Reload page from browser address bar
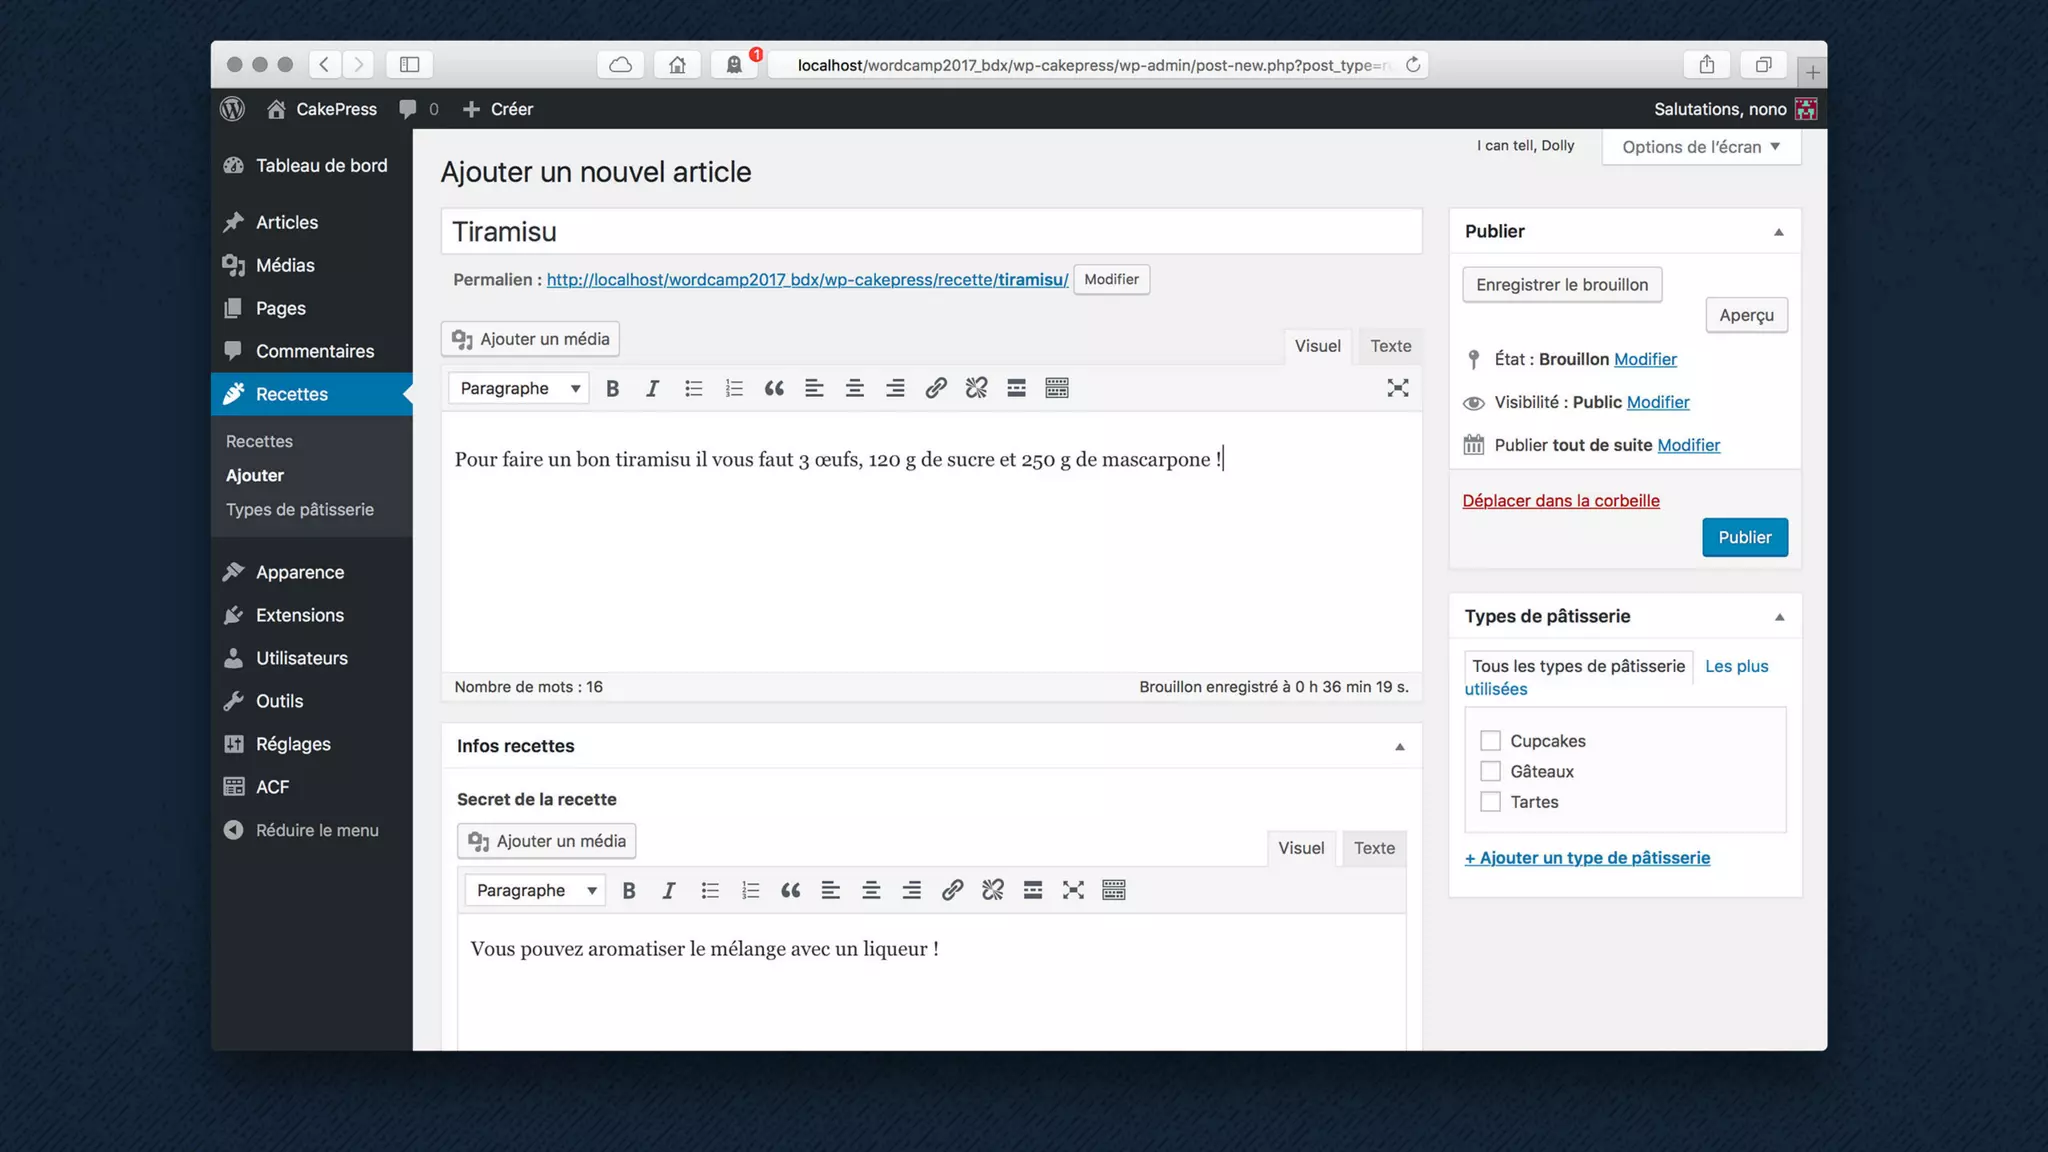 point(1413,65)
